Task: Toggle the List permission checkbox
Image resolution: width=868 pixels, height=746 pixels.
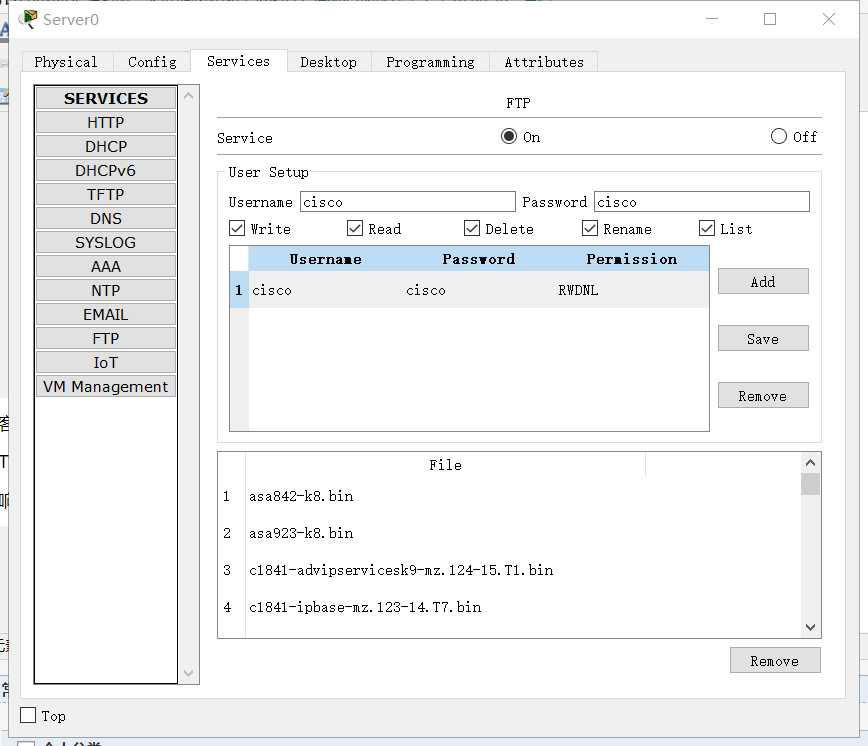Action: pos(707,228)
